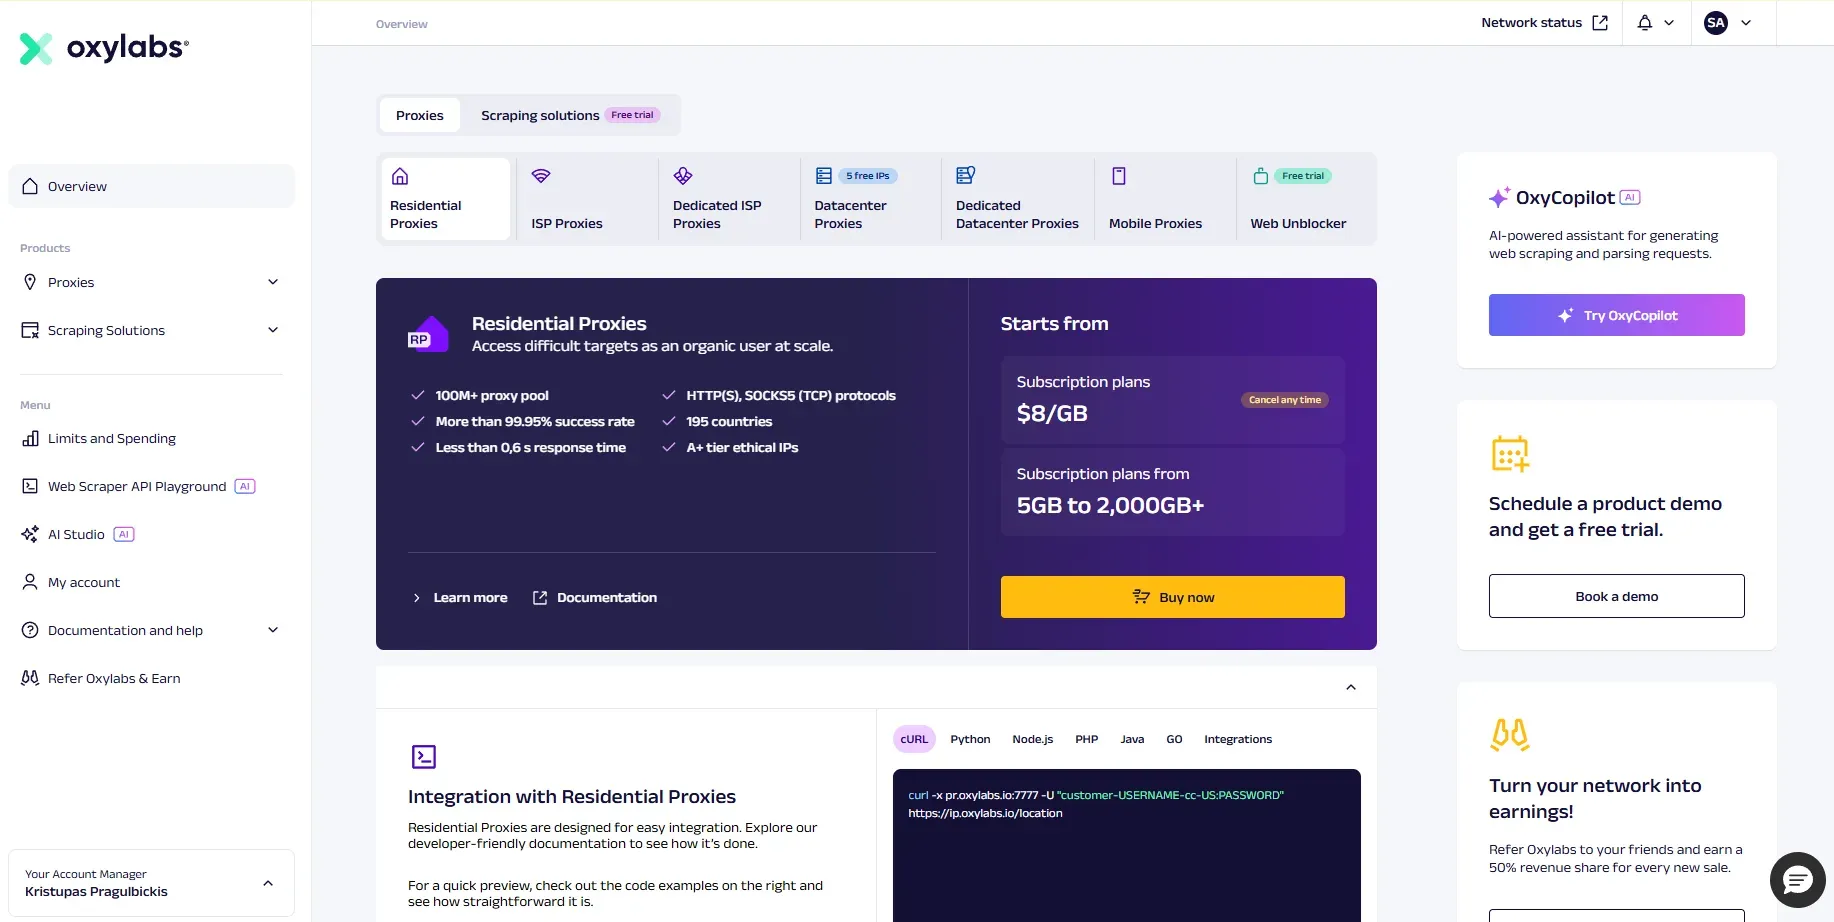The image size is (1834, 922).
Task: Expand the Proxies sidebar menu
Action: pos(151,282)
